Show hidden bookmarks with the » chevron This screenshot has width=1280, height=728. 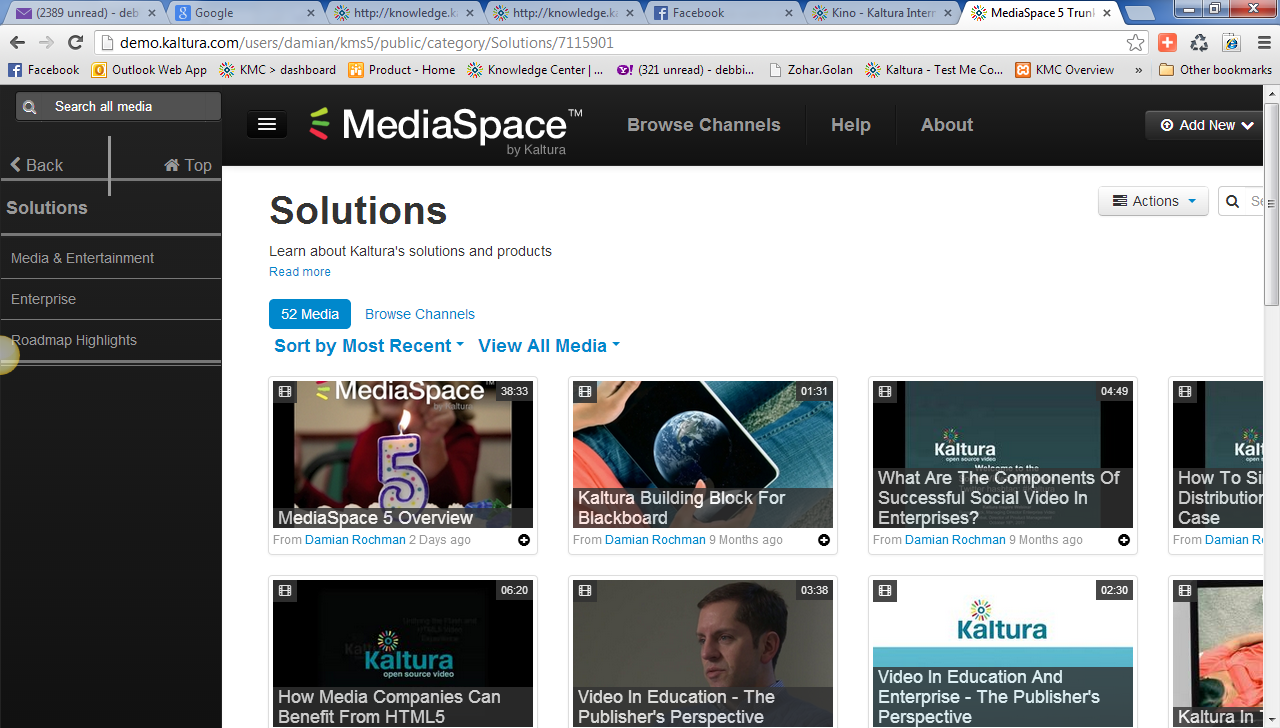click(x=1138, y=70)
